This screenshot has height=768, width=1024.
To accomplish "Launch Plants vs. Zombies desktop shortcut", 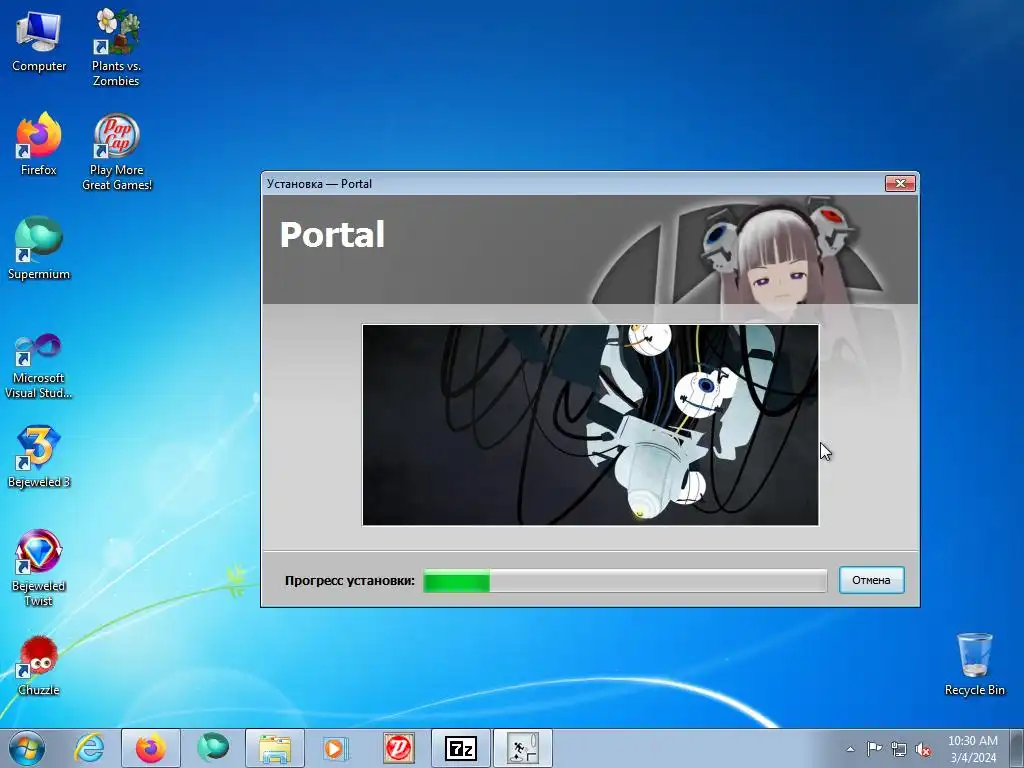I will [116, 47].
